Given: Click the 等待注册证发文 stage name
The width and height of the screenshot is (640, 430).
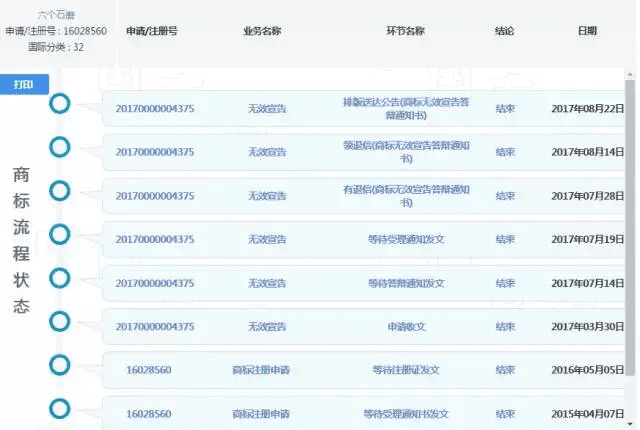Looking at the screenshot, I should [406, 370].
